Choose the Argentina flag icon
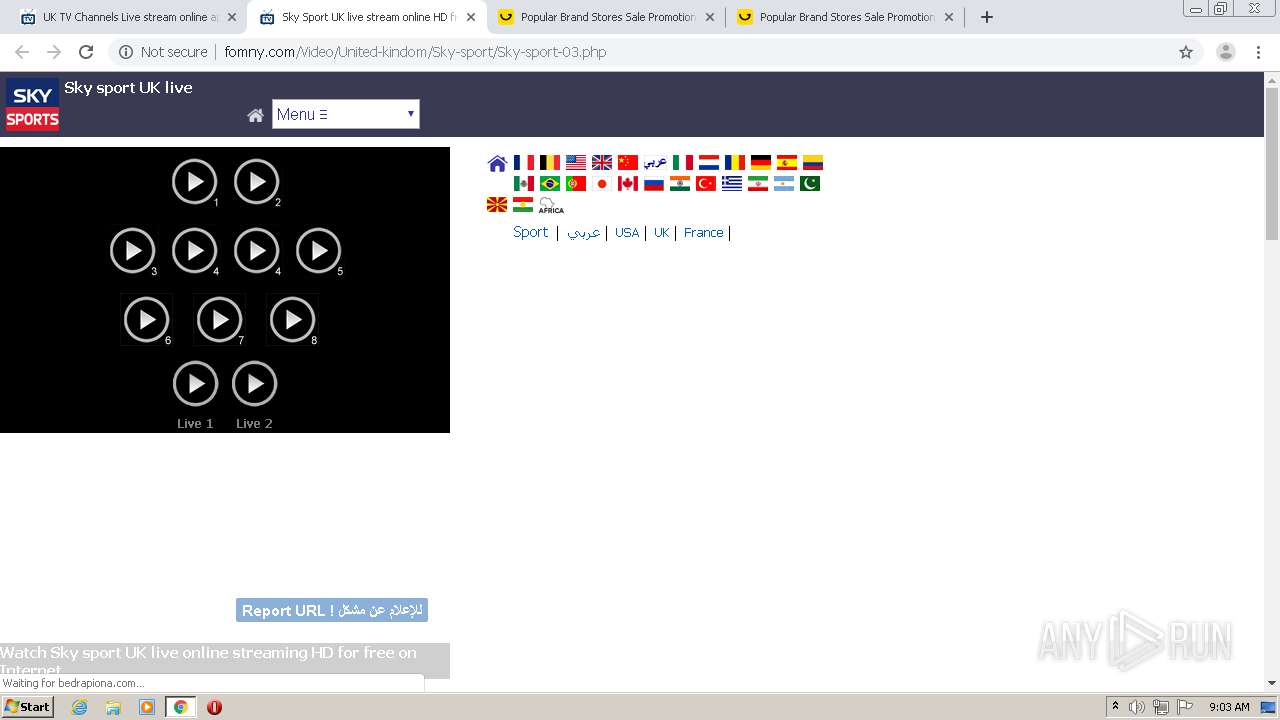 coord(784,183)
